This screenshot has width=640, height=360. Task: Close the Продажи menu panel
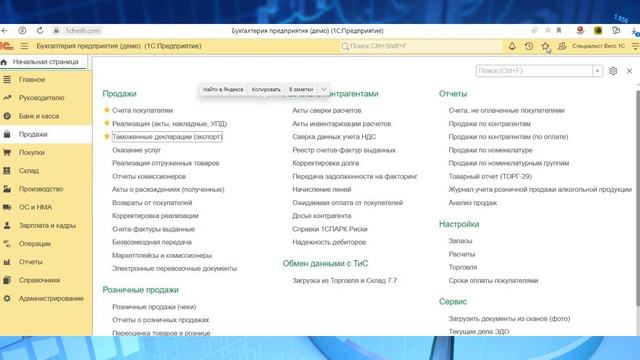click(629, 71)
